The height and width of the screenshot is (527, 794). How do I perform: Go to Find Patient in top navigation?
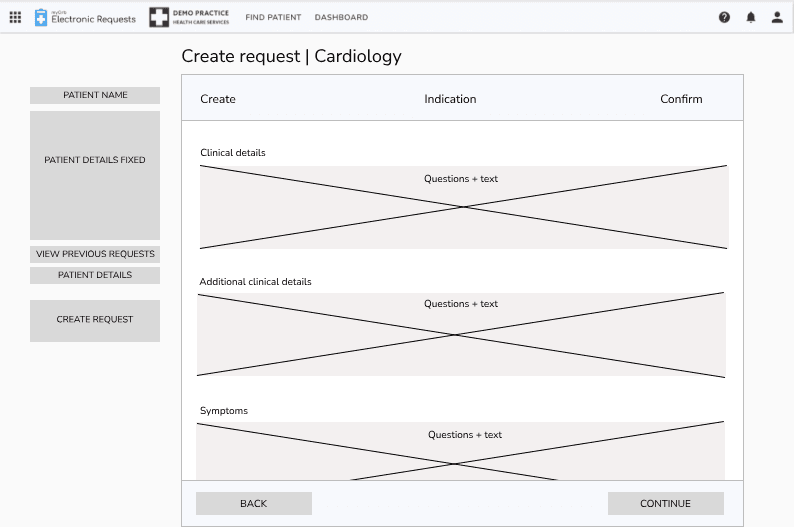tap(273, 17)
